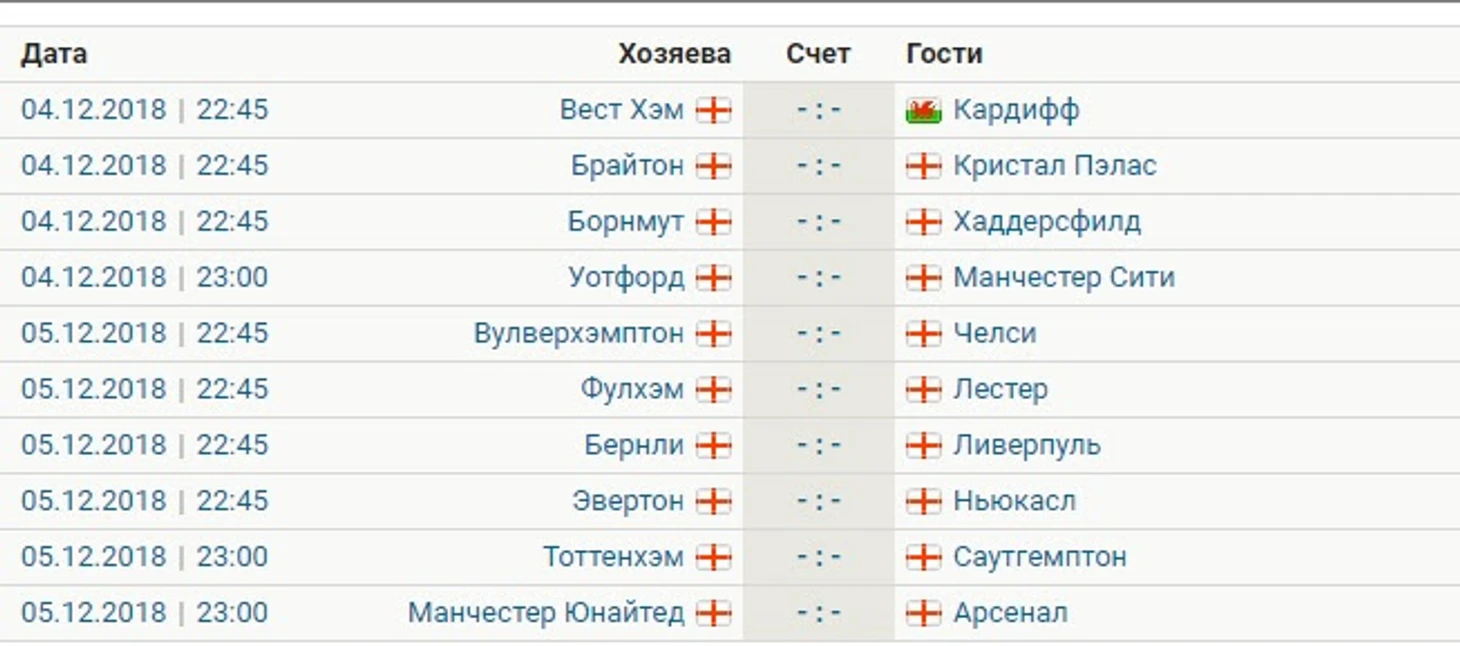The height and width of the screenshot is (646, 1460).
Task: Select the Брайтон home team link
Action: (x=627, y=165)
